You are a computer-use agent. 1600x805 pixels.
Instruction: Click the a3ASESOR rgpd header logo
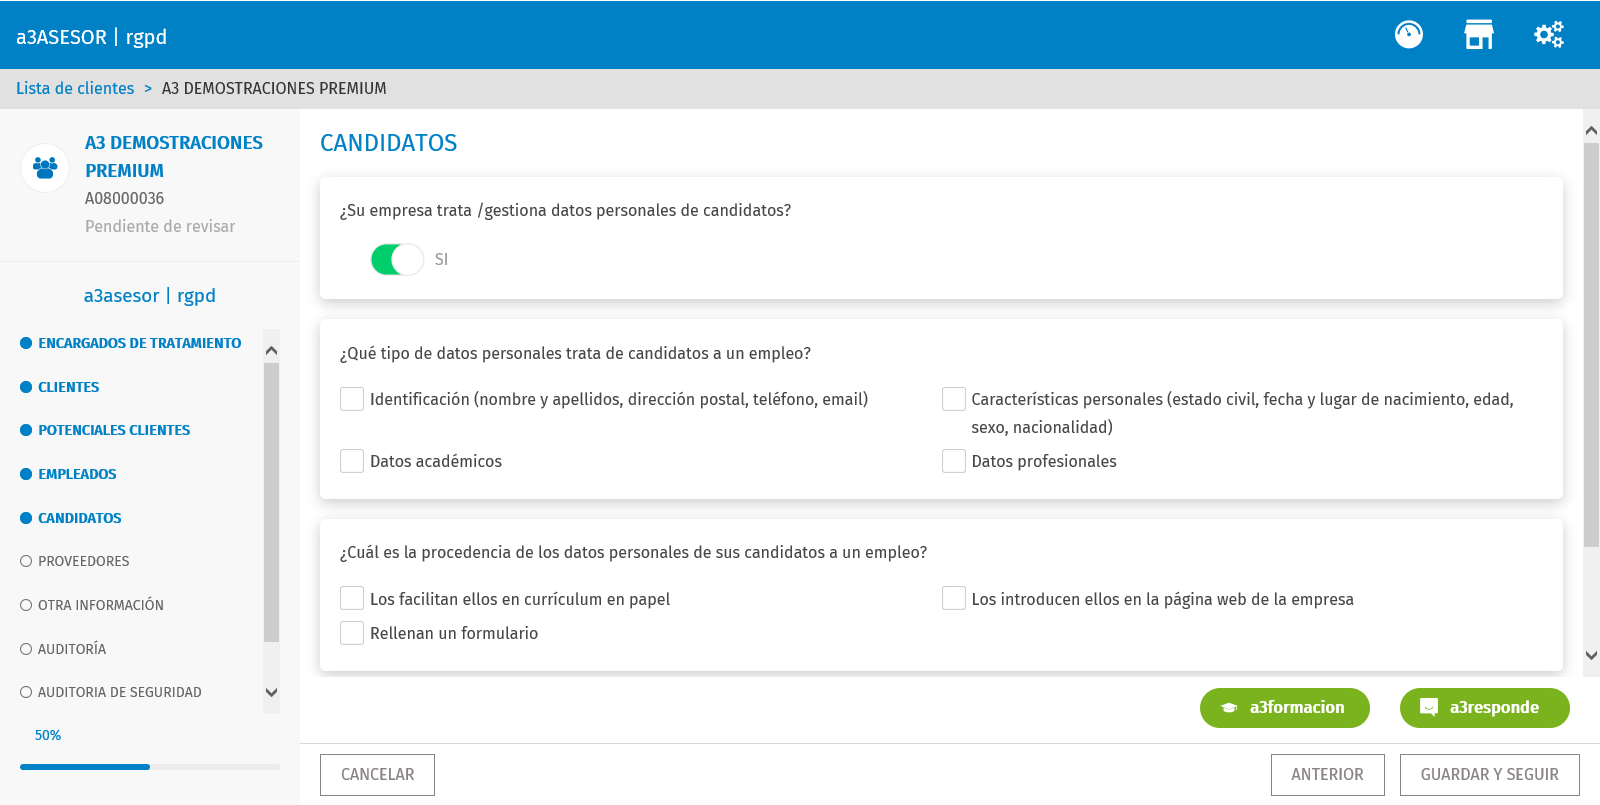[x=91, y=37]
